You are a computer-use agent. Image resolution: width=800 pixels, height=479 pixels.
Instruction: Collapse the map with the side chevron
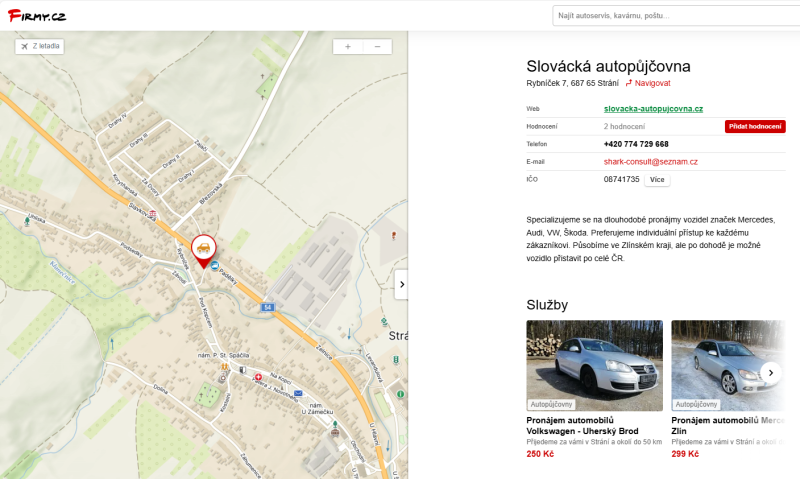(x=402, y=285)
